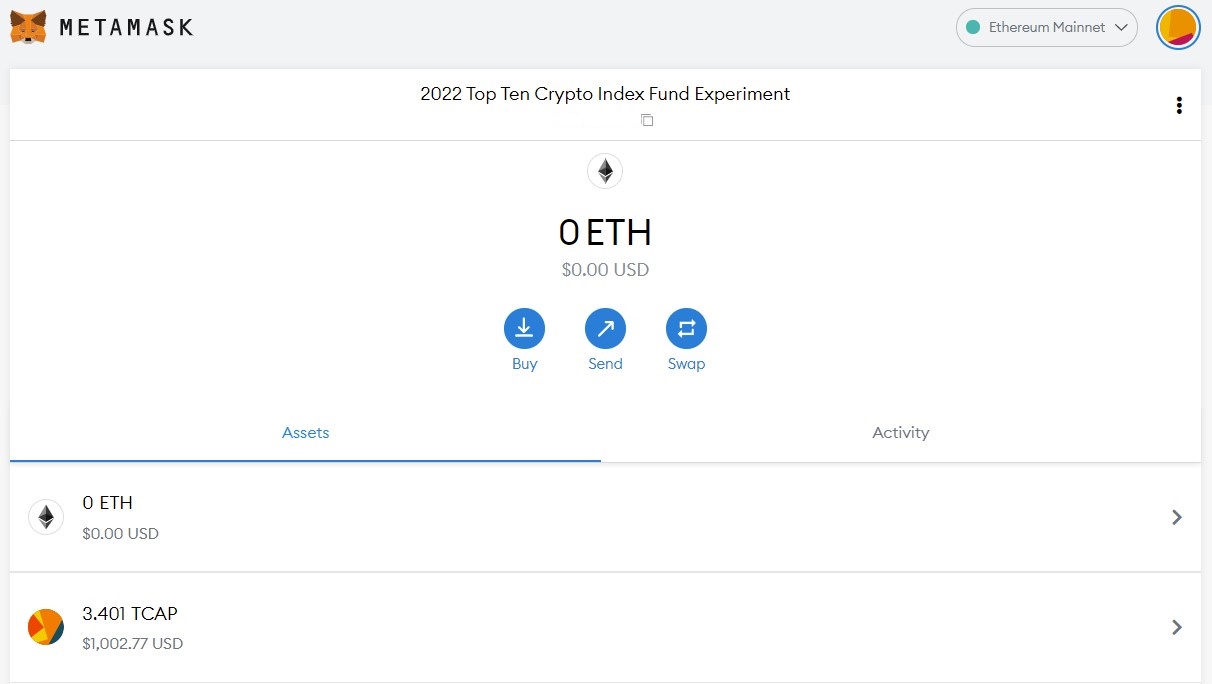Viewport: 1212px width, 684px height.
Task: Click the '$0.00 USD' value under main balance
Action: [x=605, y=270]
